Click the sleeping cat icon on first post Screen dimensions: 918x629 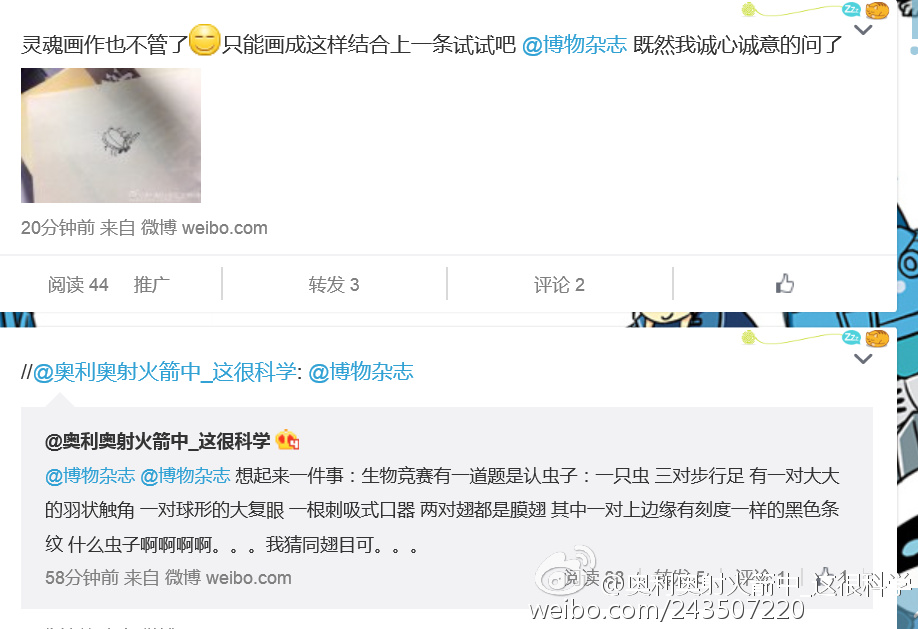877,10
